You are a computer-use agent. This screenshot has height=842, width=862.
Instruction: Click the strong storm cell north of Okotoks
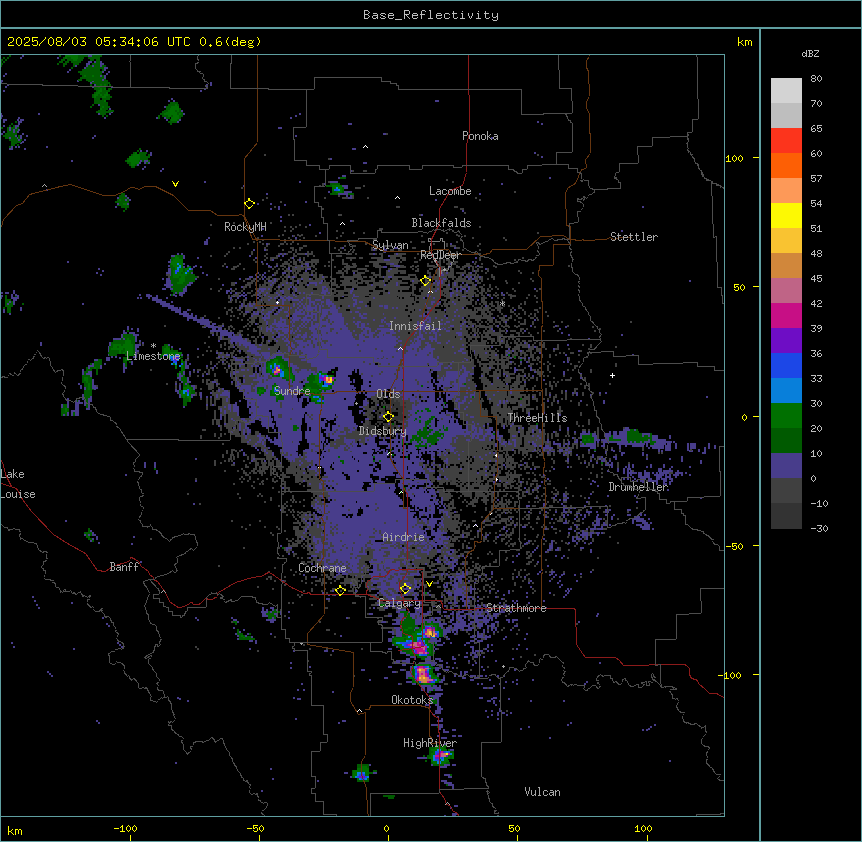423,674
